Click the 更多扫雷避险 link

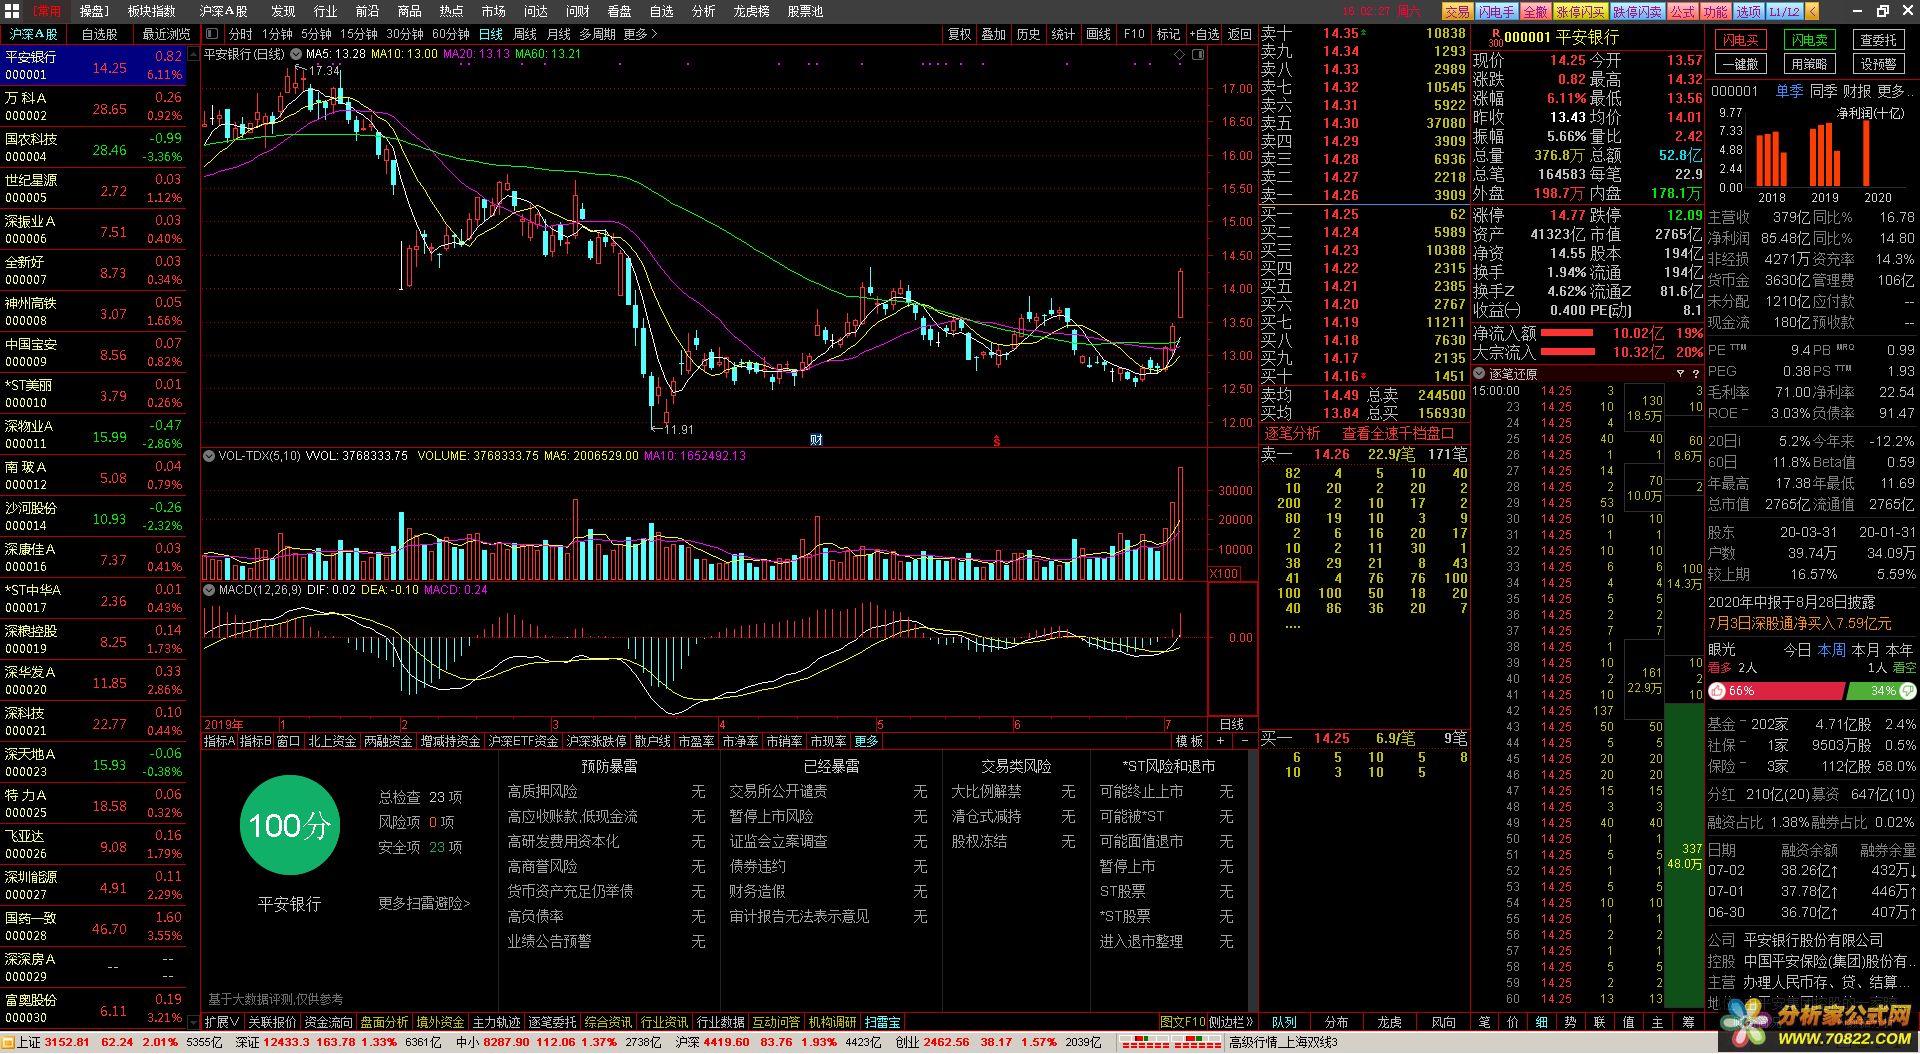pos(424,903)
